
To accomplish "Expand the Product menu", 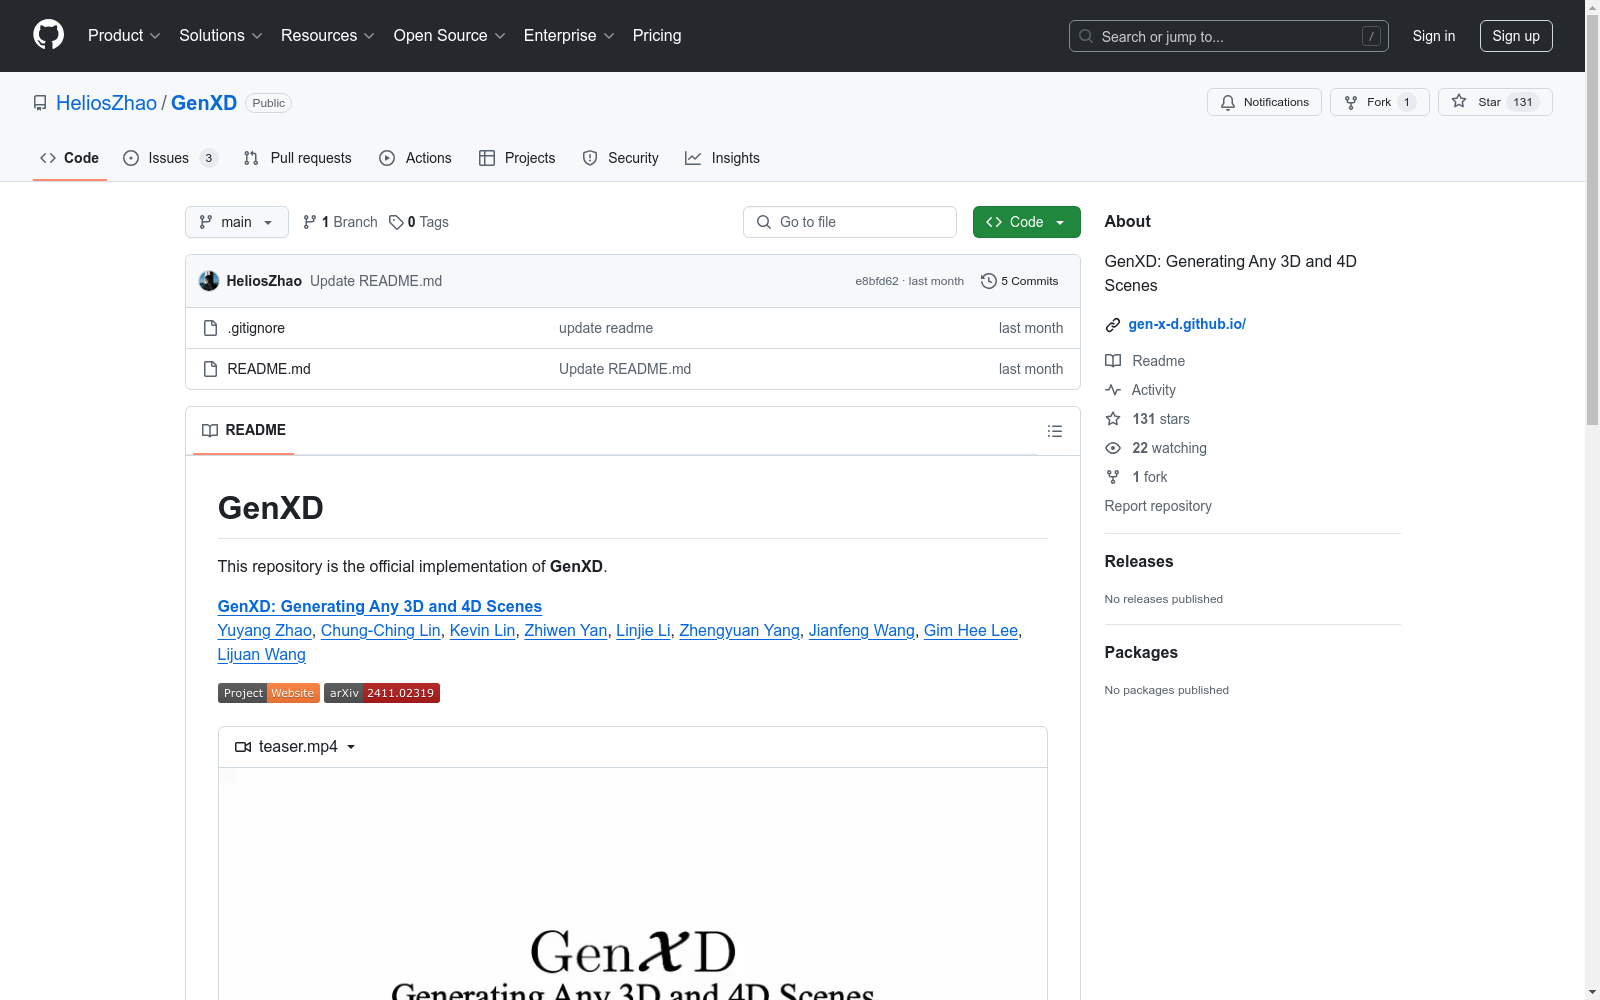I will pyautogui.click(x=124, y=35).
